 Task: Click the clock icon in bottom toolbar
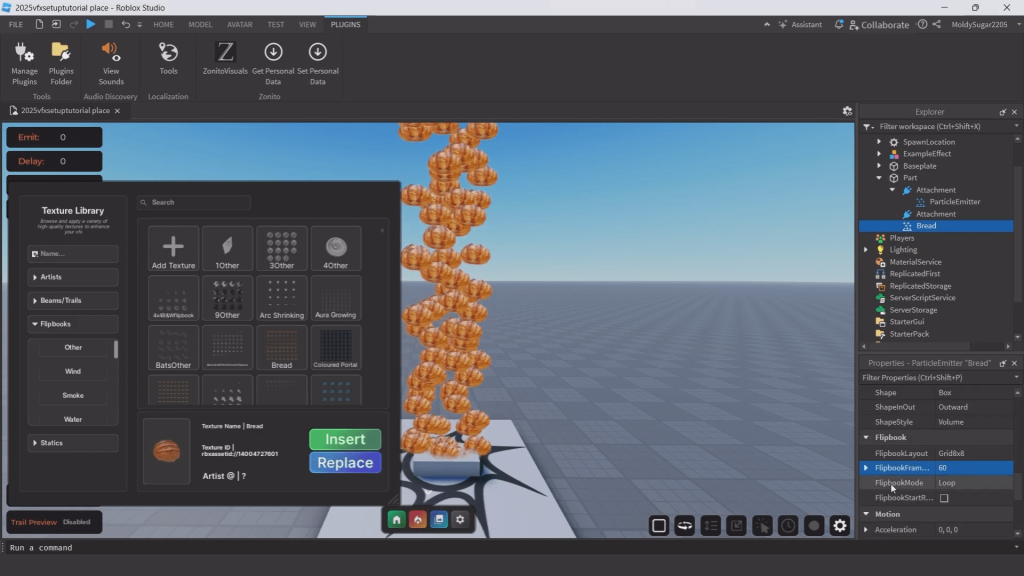pos(788,525)
